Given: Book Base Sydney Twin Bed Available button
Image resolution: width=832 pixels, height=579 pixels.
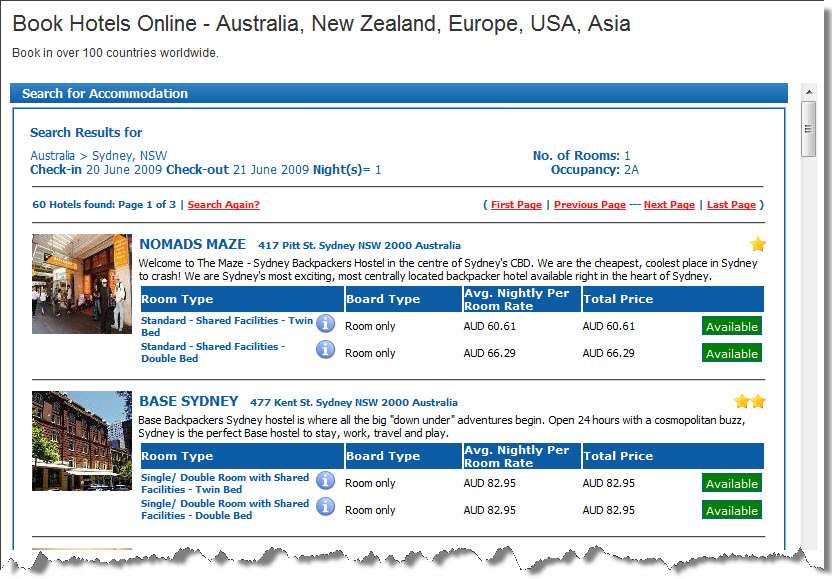Looking at the screenshot, I should [731, 483].
